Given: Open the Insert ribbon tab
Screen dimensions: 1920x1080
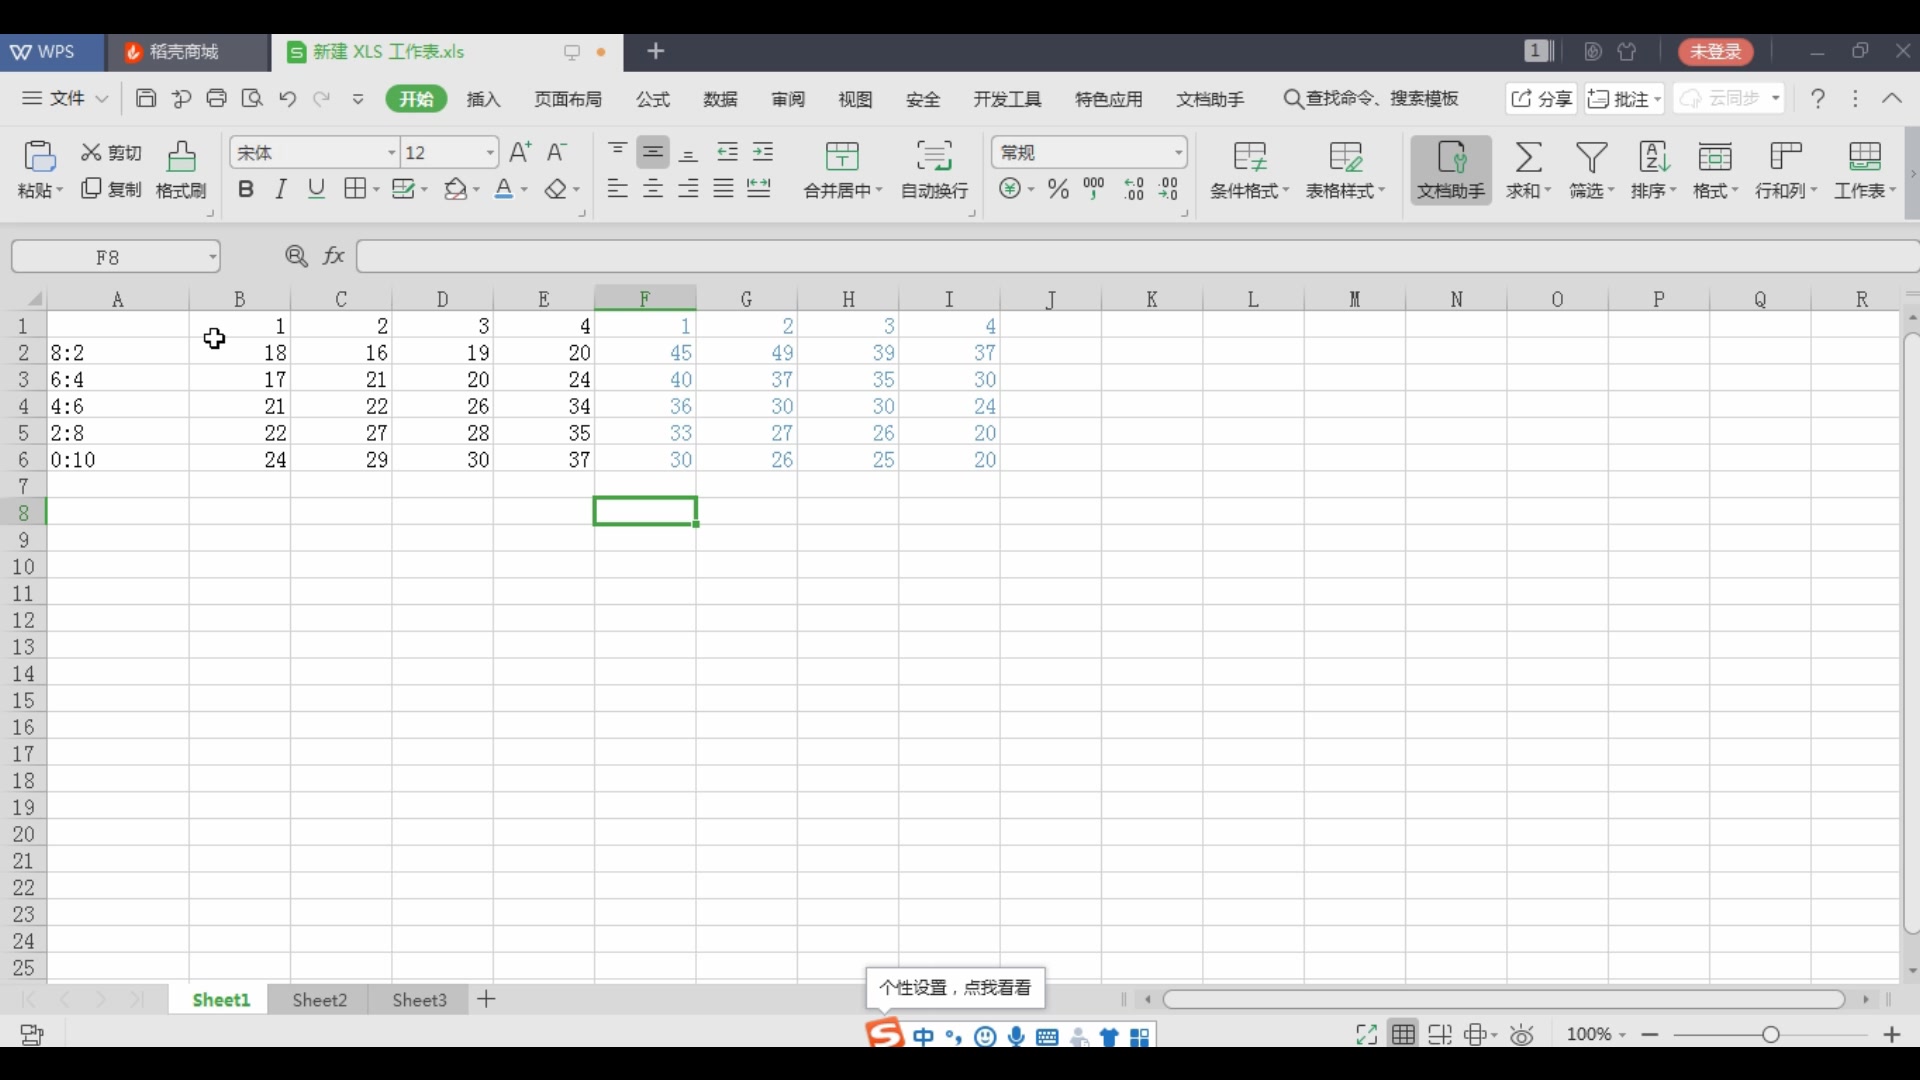Looking at the screenshot, I should [x=483, y=99].
